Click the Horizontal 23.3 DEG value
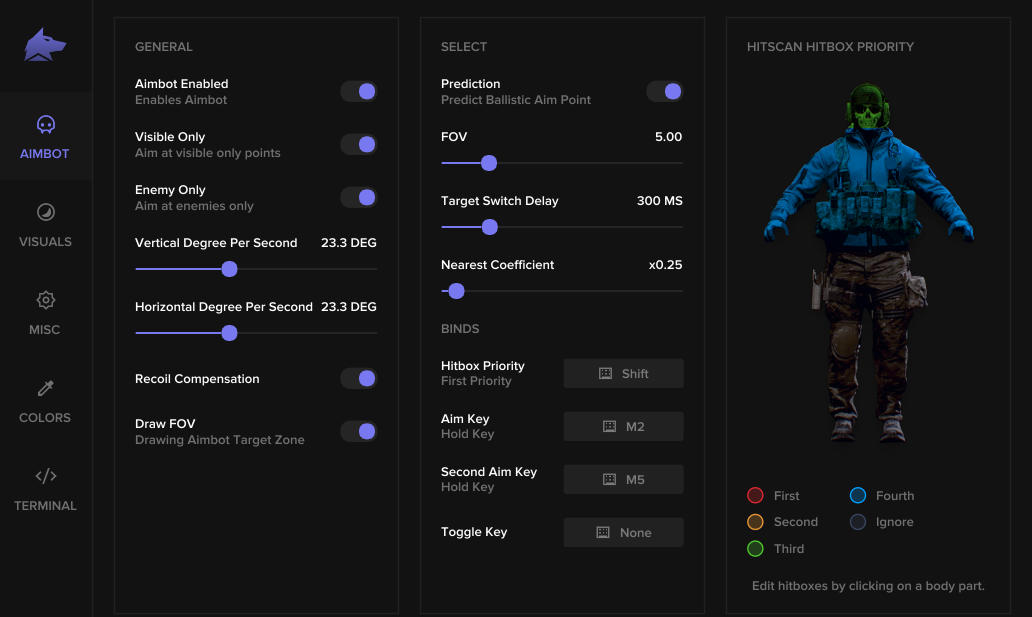The image size is (1032, 617). tap(349, 307)
